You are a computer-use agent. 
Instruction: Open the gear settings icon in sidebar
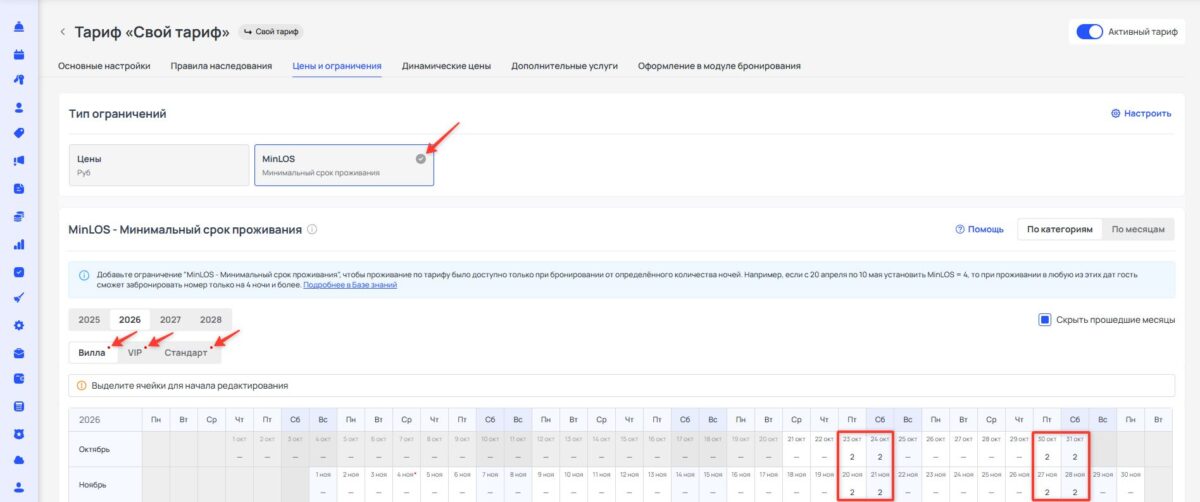pyautogui.click(x=19, y=325)
